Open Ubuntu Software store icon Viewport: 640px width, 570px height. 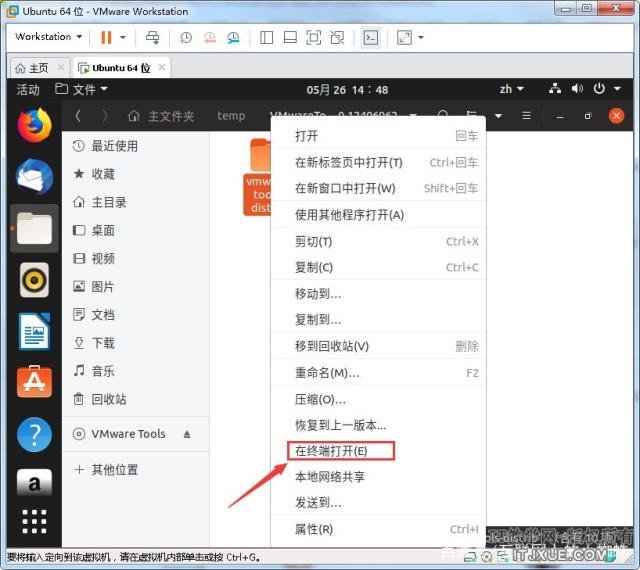point(34,383)
